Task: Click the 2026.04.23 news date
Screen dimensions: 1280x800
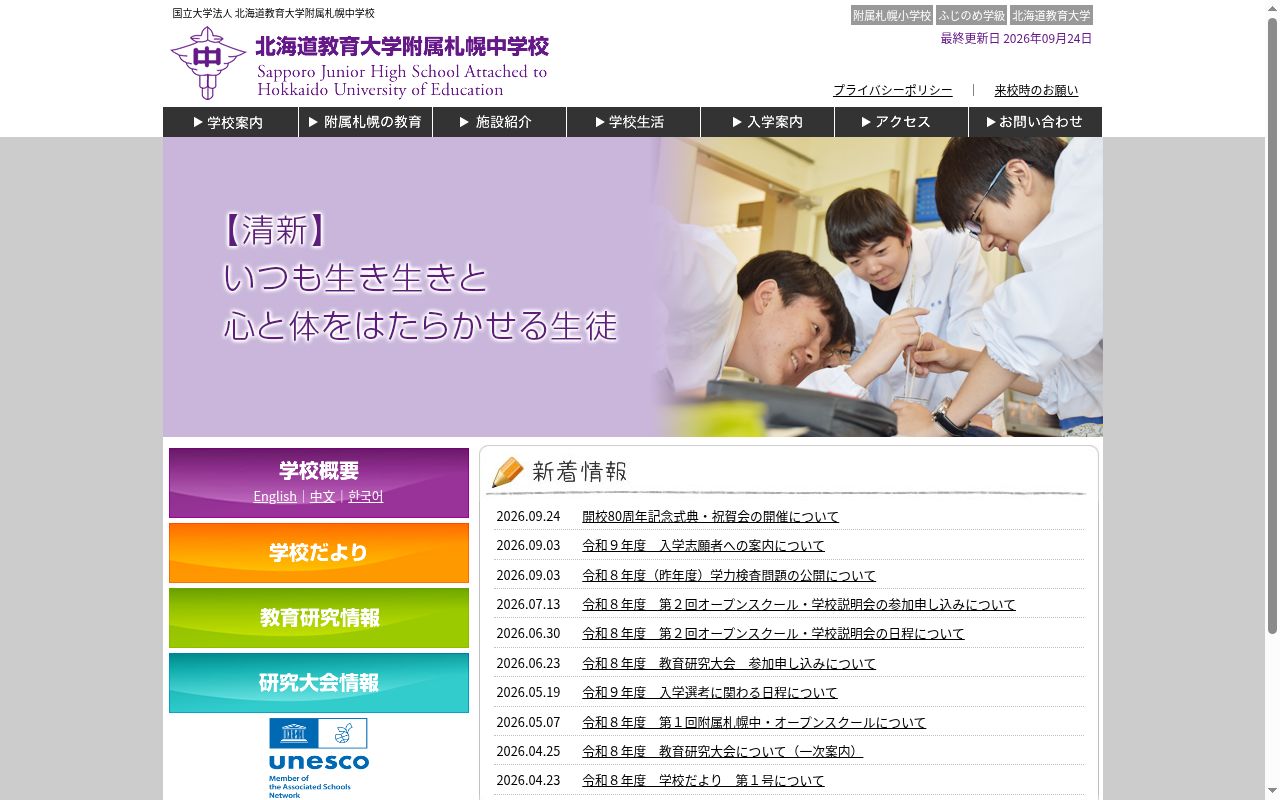Action: (528, 780)
